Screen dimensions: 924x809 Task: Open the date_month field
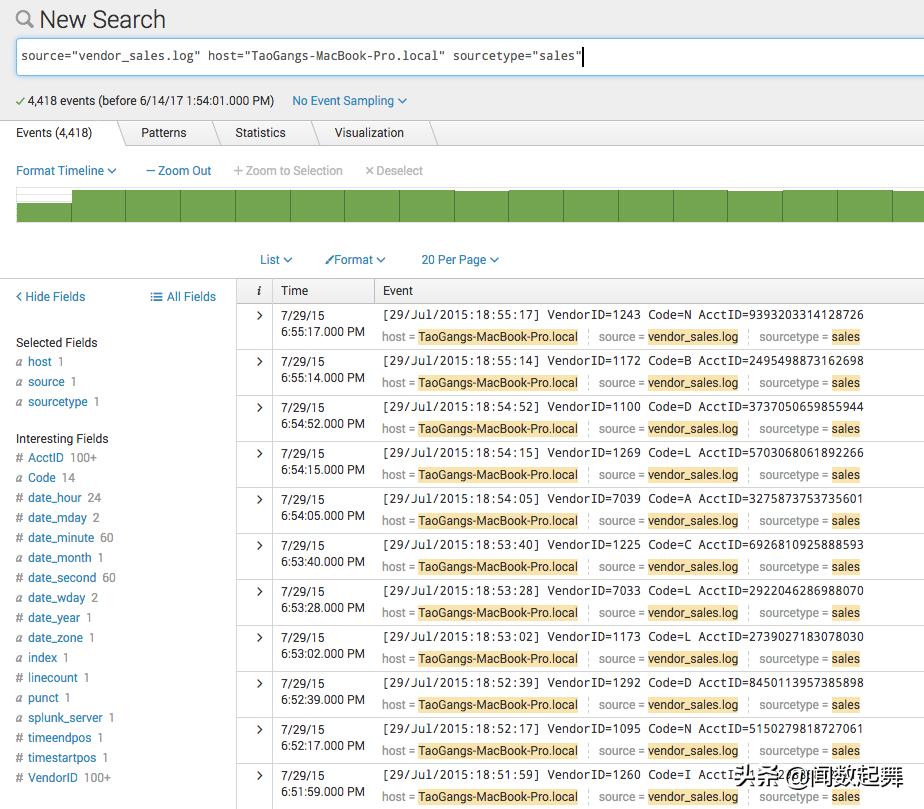coord(60,558)
